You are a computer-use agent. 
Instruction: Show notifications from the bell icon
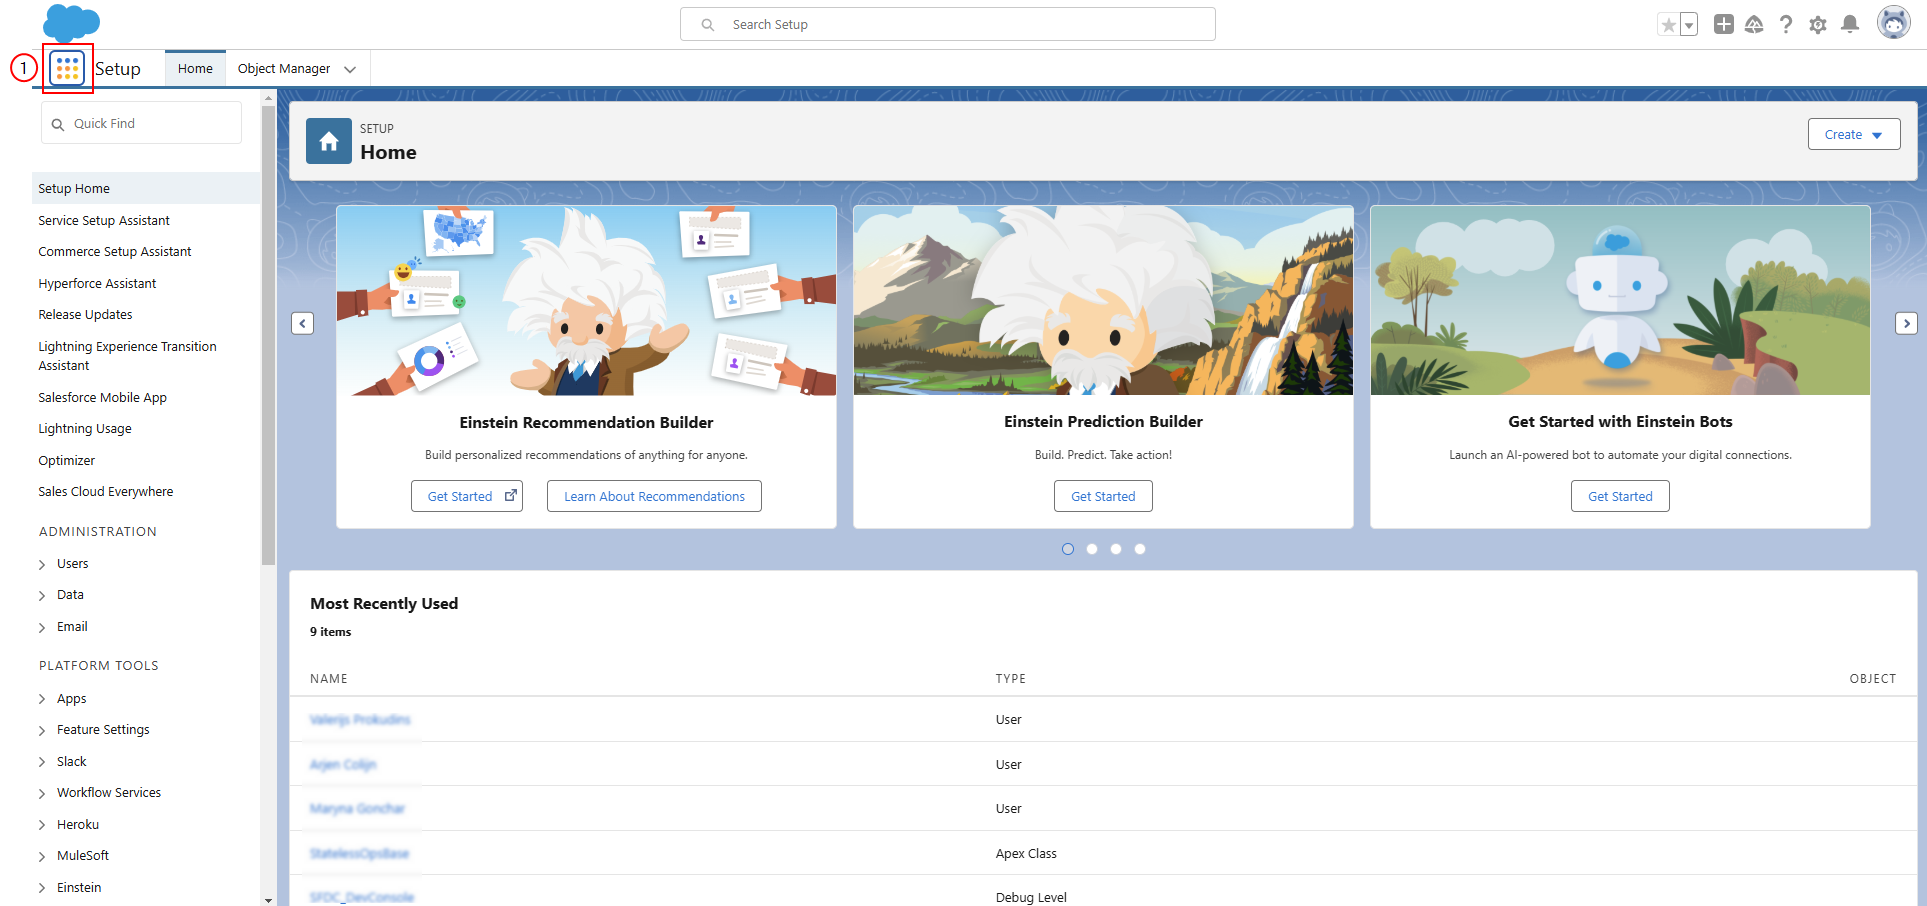1850,24
